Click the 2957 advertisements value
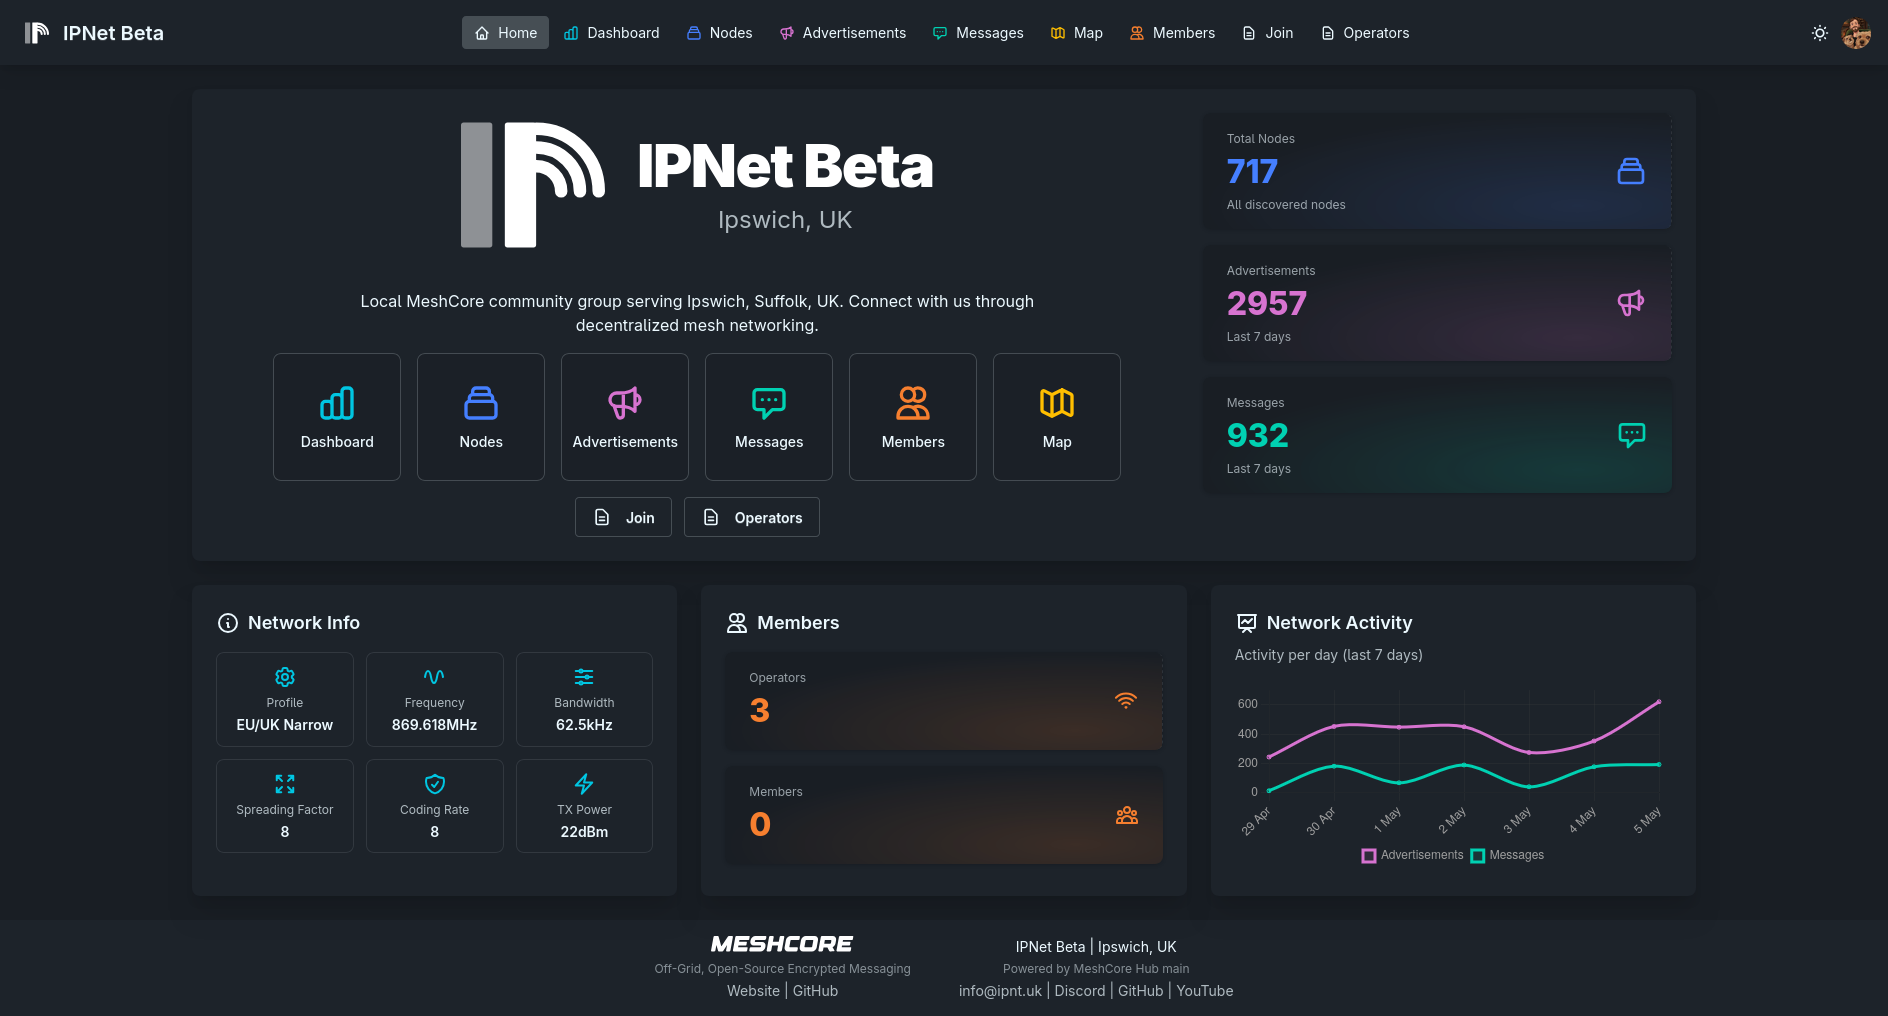 [1267, 303]
